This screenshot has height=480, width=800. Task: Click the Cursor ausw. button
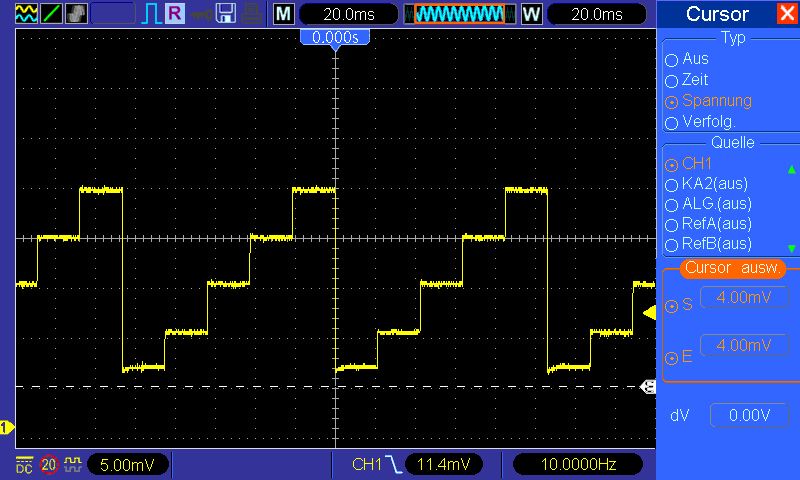[x=733, y=268]
